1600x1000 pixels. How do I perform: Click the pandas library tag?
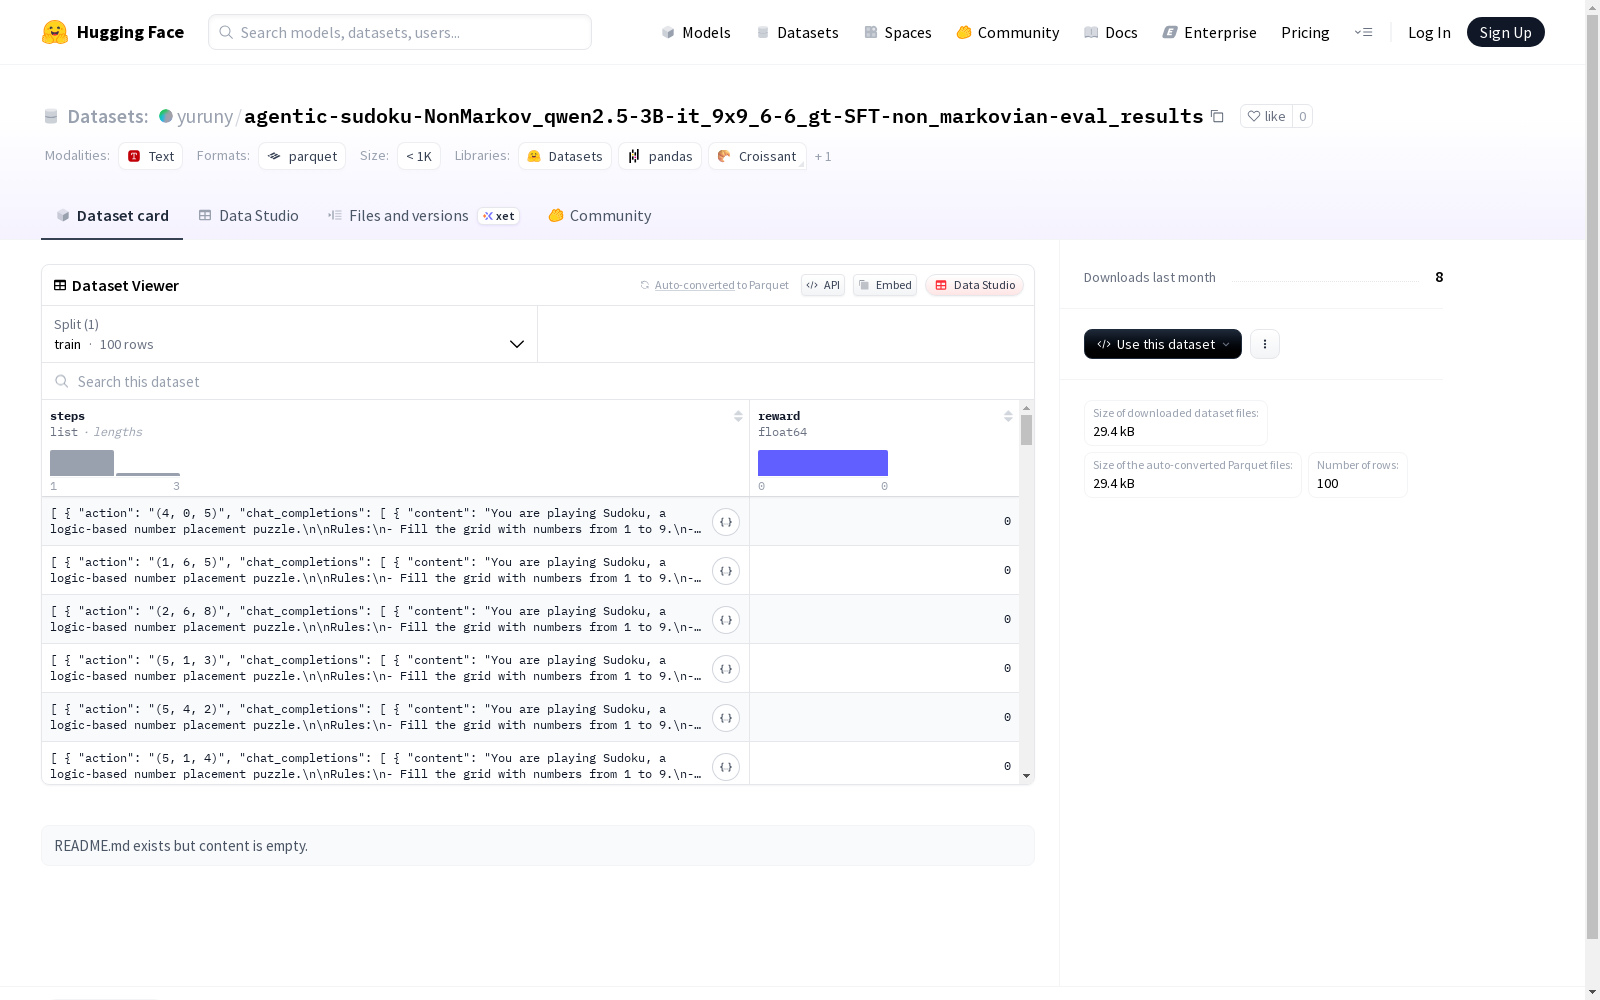(x=660, y=156)
